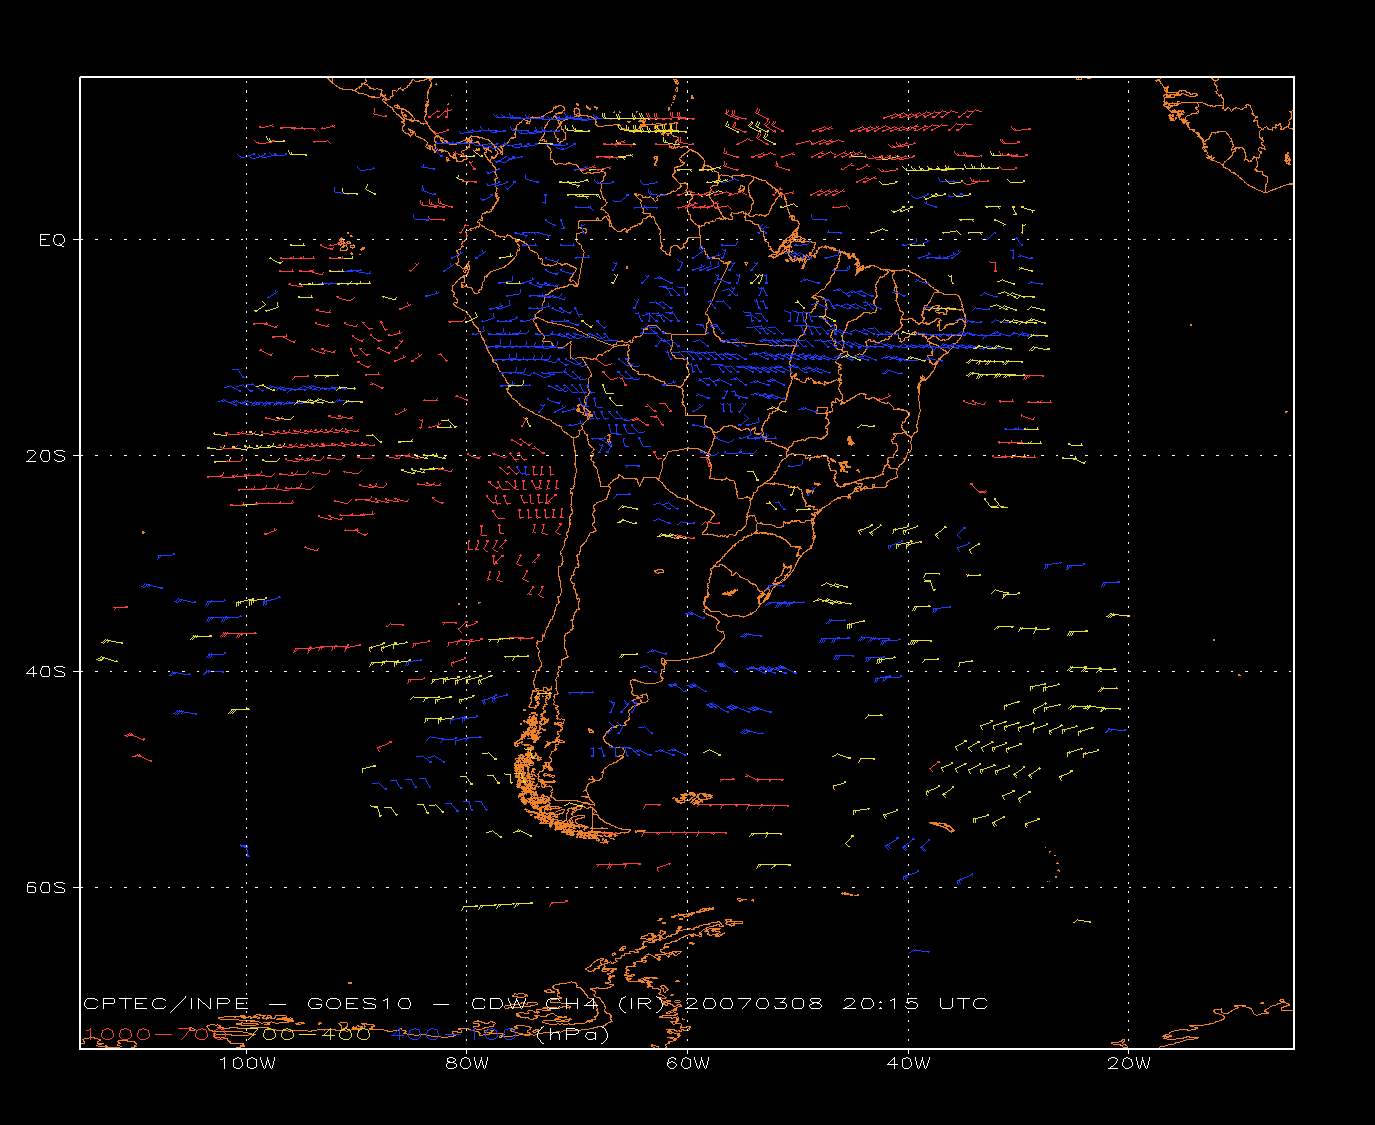
Task: Click the 20:15 UTC time text
Action: [x=915, y=1003]
